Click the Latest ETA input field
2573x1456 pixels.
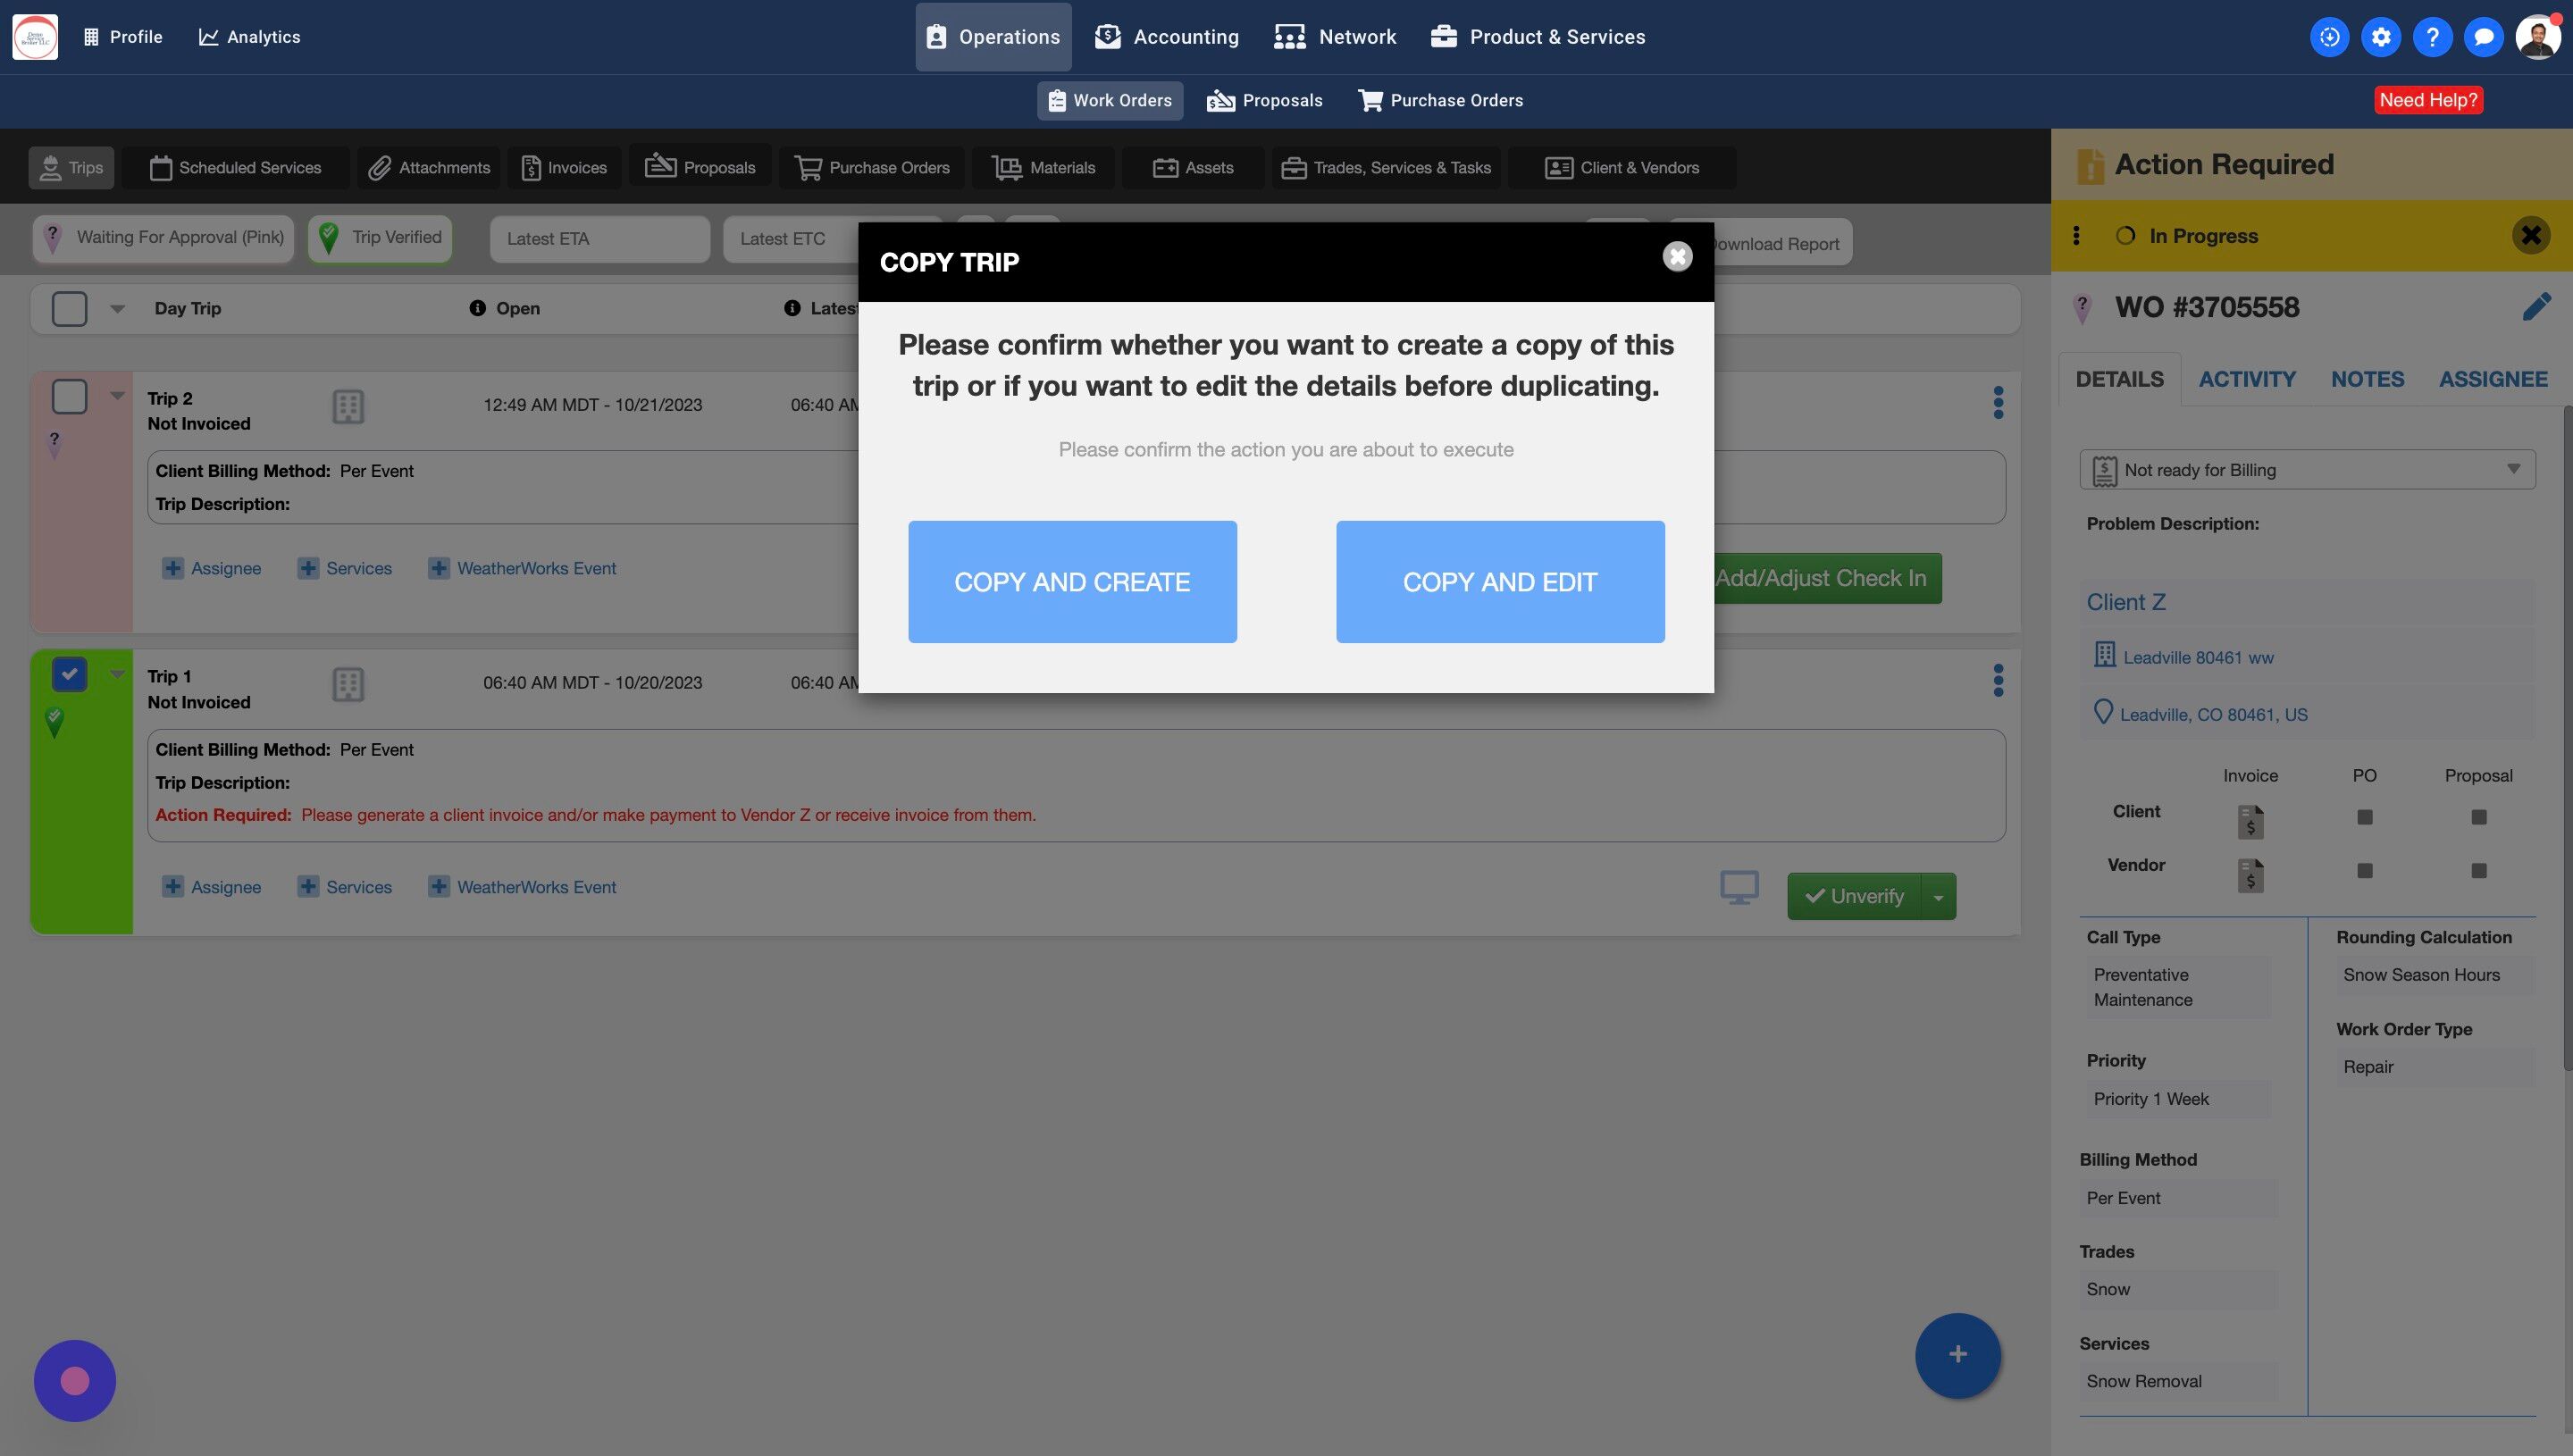tap(599, 239)
